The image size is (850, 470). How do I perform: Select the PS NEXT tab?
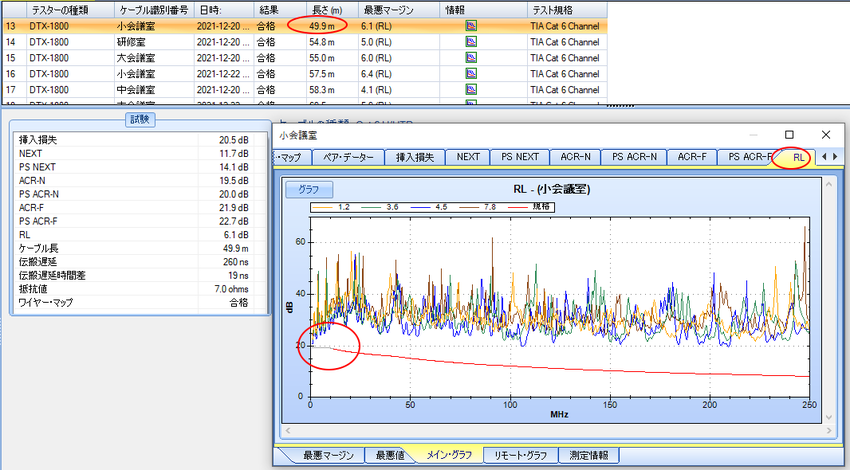(x=520, y=157)
